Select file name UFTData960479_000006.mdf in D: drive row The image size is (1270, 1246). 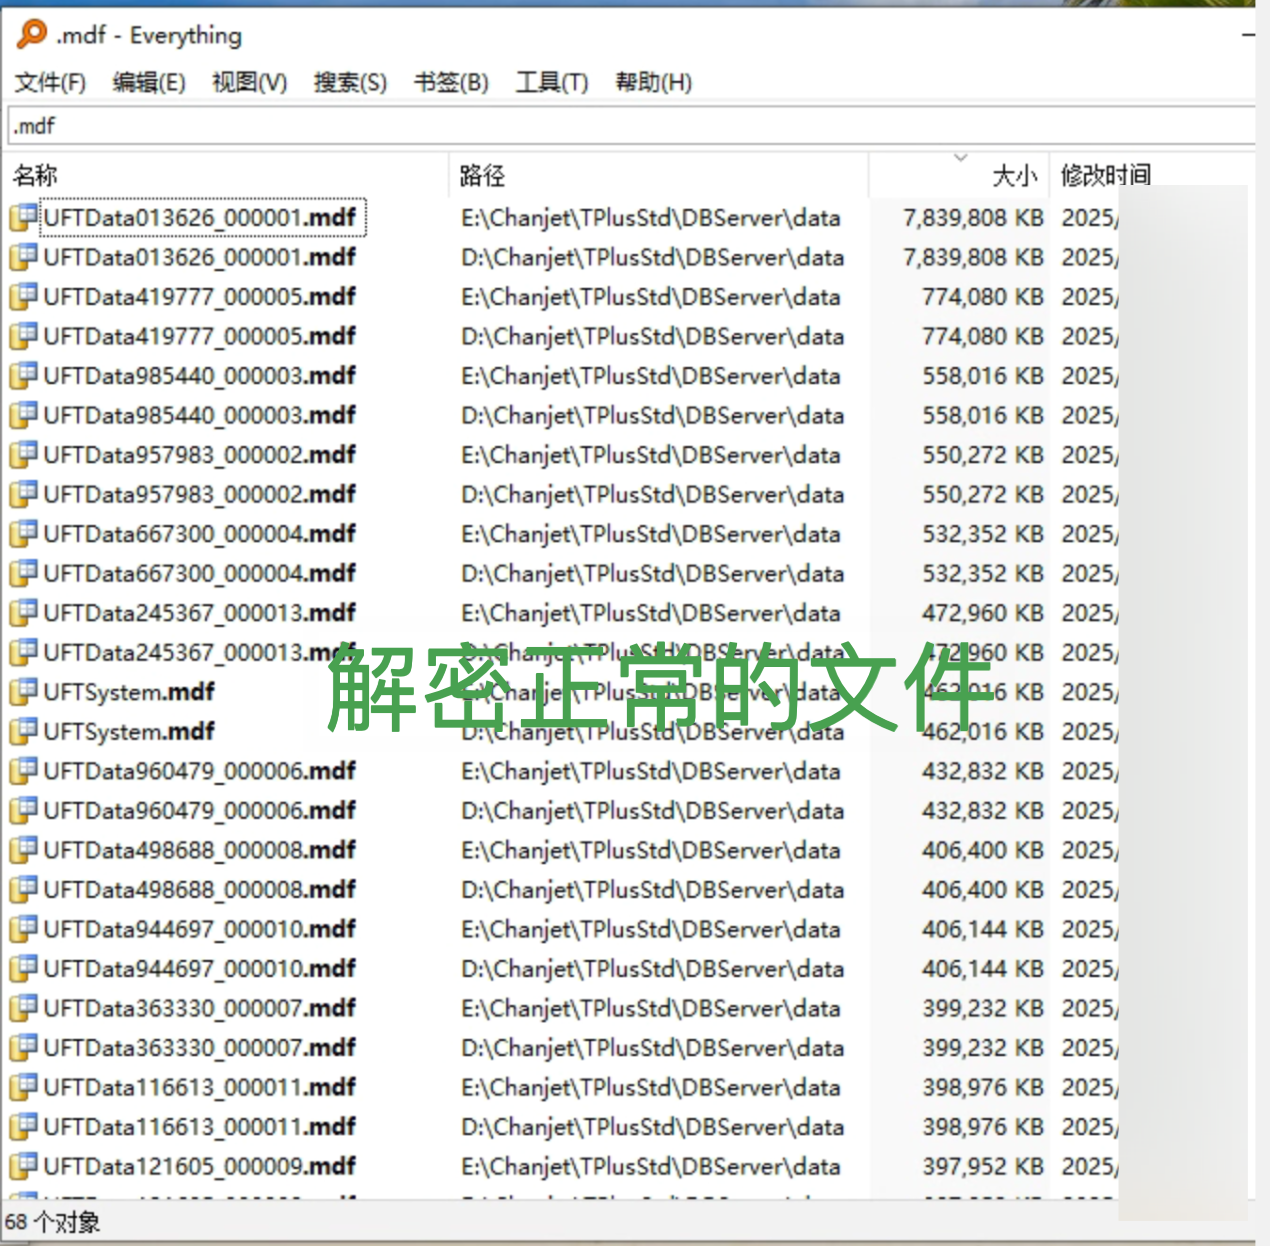point(199,810)
